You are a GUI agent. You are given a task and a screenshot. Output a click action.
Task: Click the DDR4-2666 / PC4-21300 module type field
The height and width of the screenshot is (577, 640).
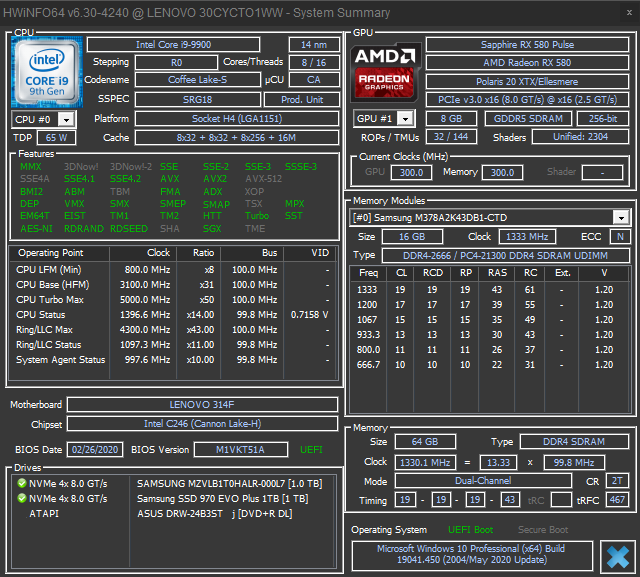click(x=505, y=256)
